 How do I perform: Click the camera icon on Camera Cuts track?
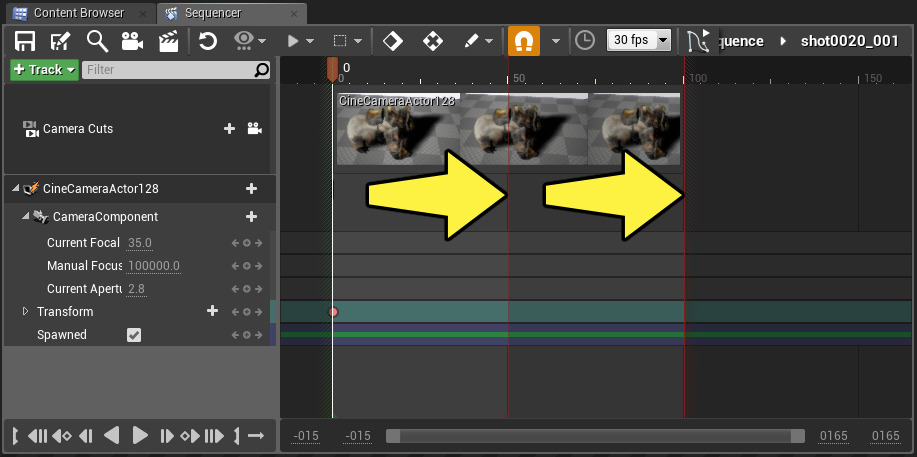pyautogui.click(x=254, y=129)
